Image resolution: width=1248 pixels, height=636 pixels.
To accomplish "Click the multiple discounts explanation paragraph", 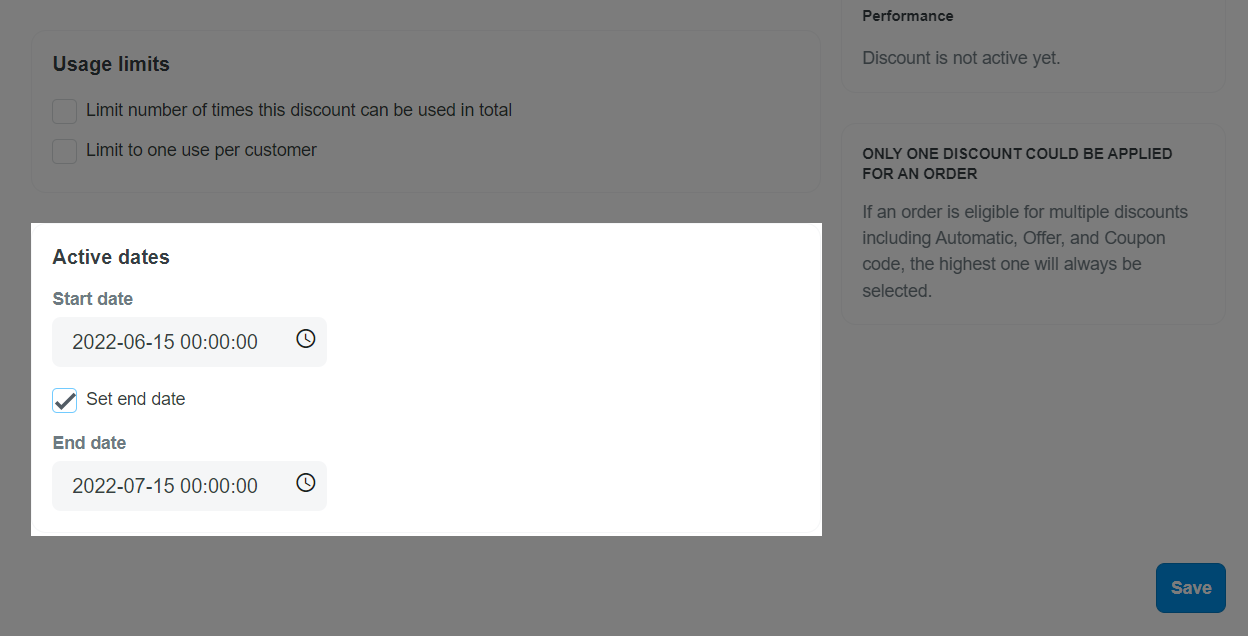I will pos(1025,251).
